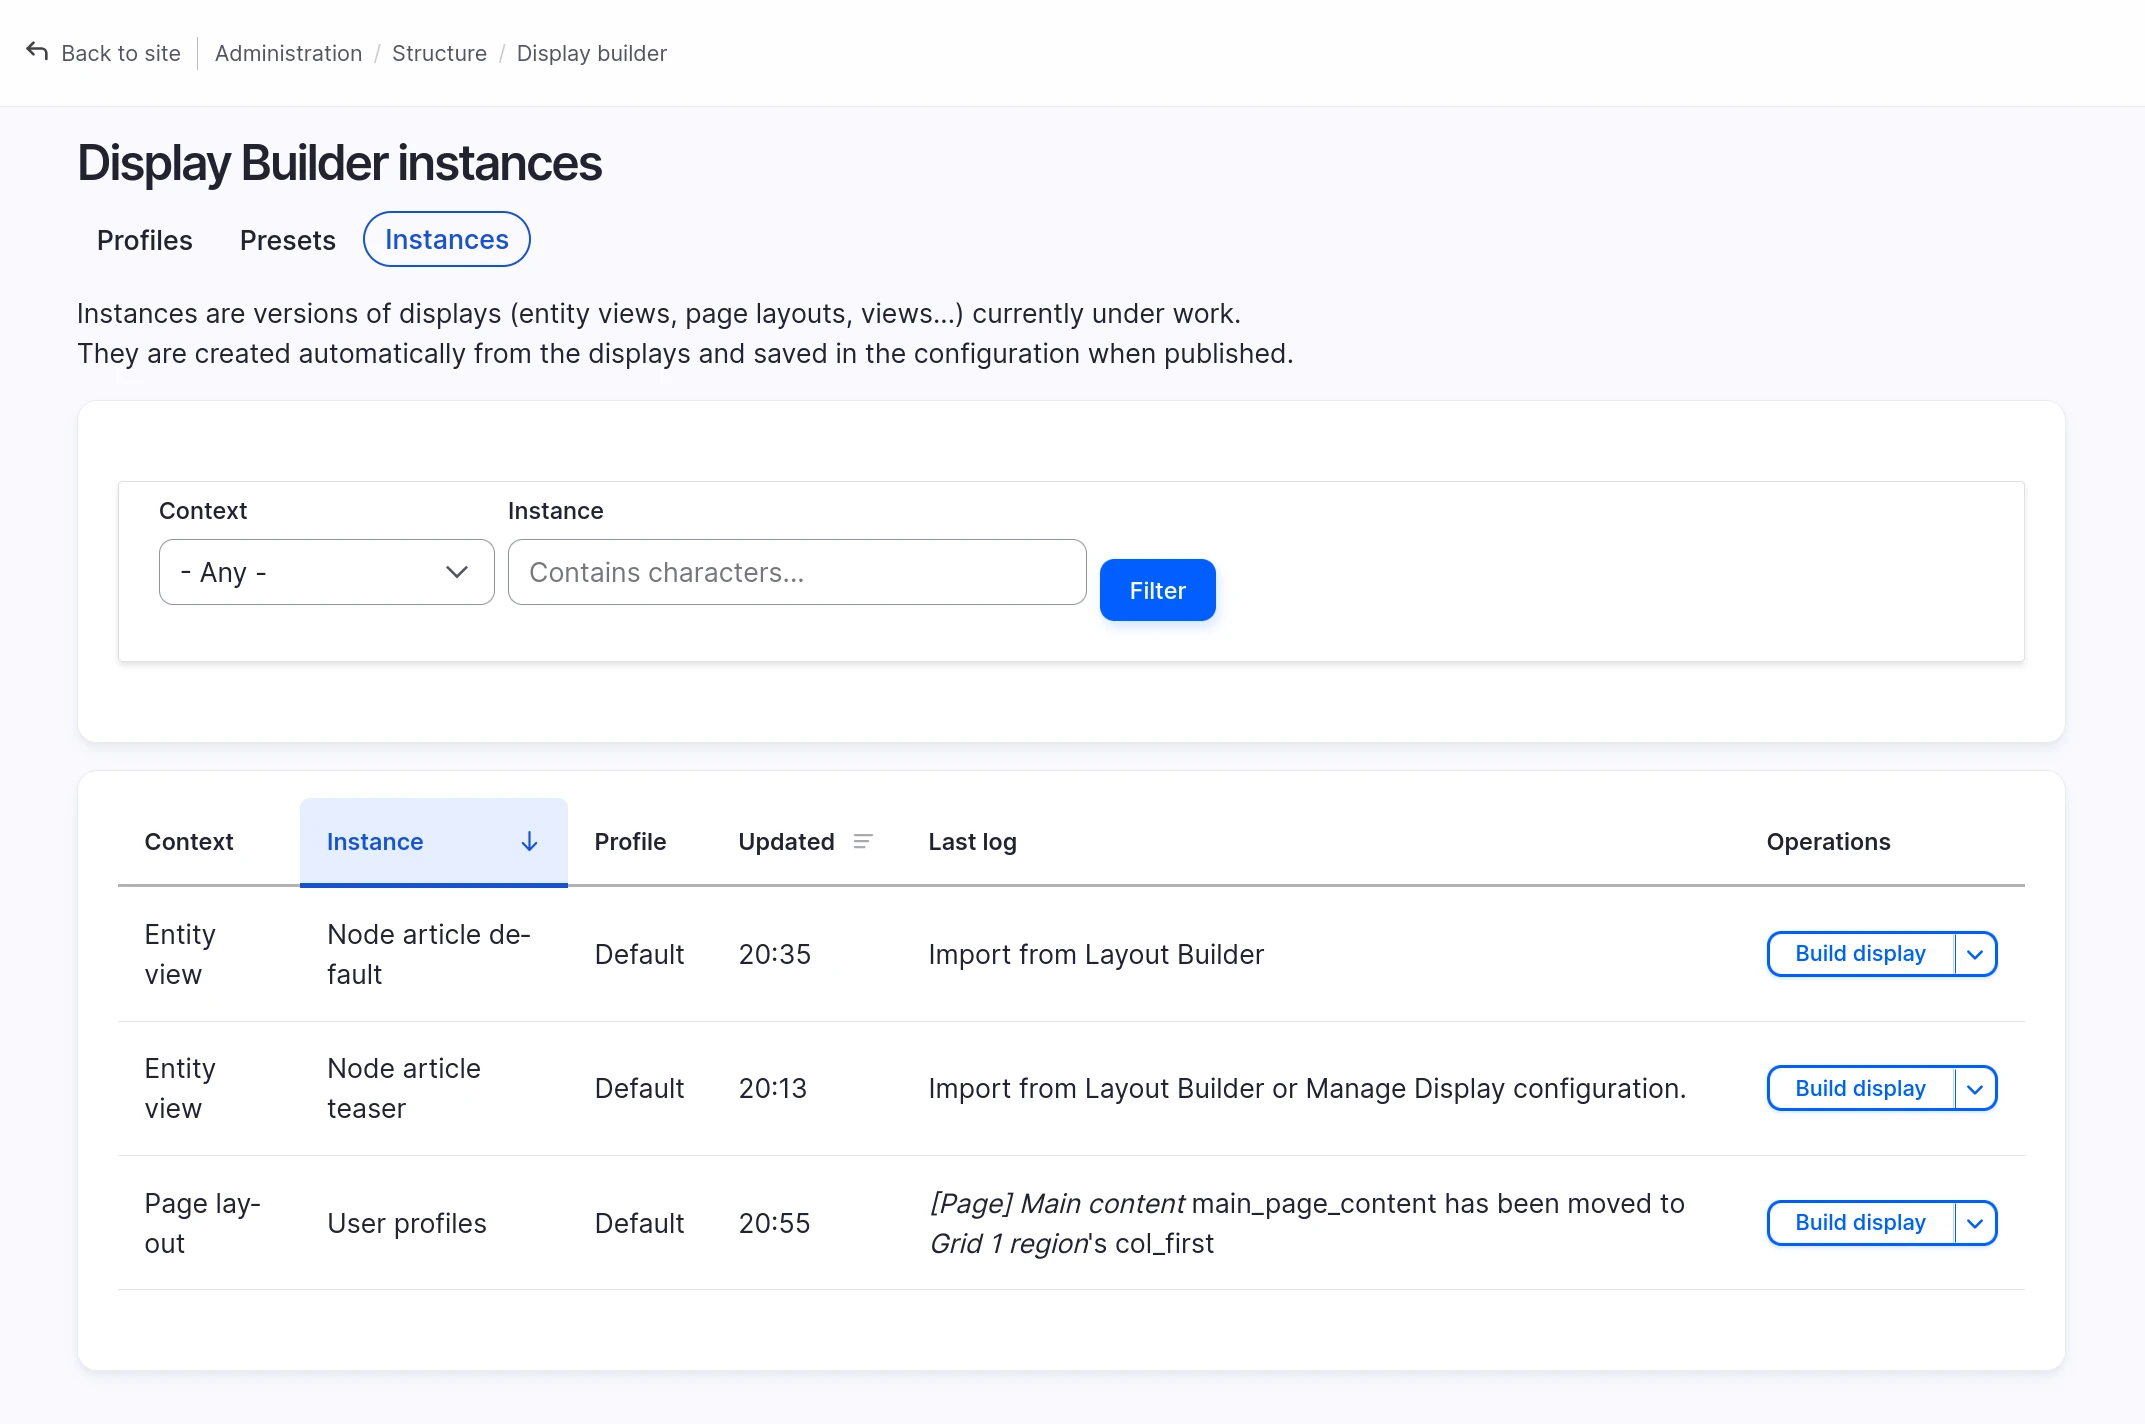
Task: Focus the Instance contains characters field
Action: (796, 572)
